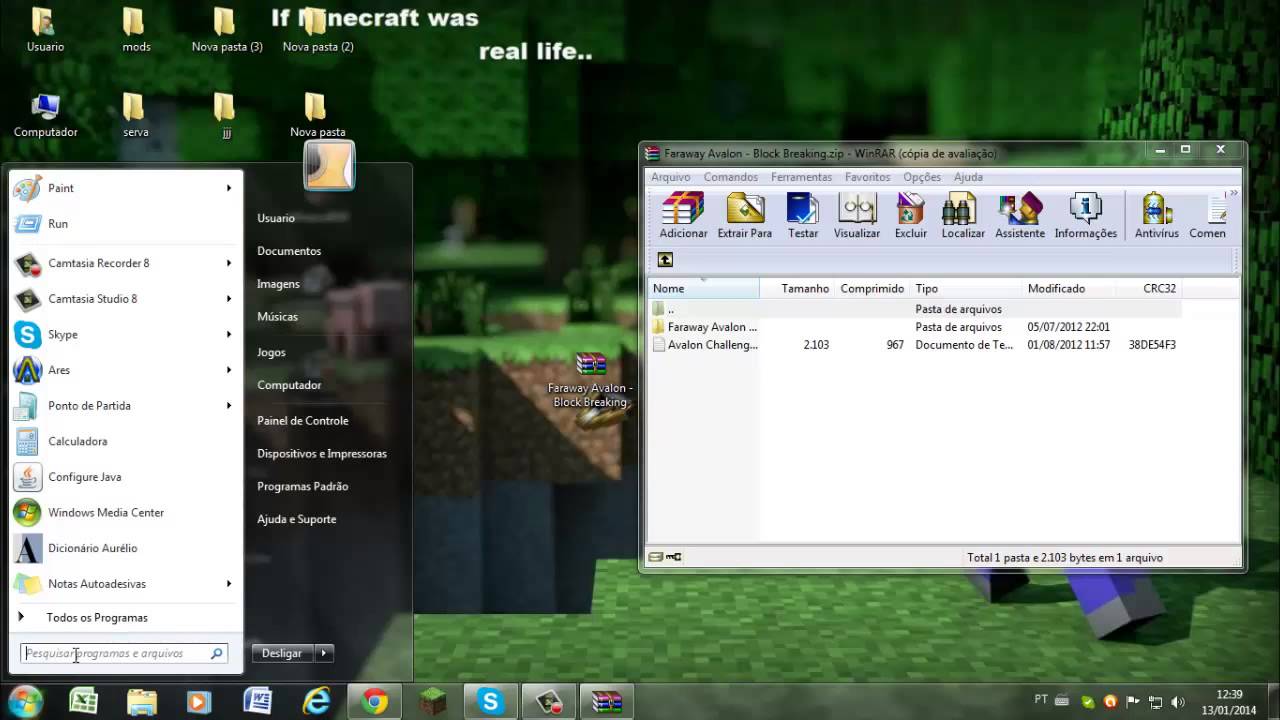1280x720 pixels.
Task: Click the user account picture thumbnail
Action: (x=329, y=165)
